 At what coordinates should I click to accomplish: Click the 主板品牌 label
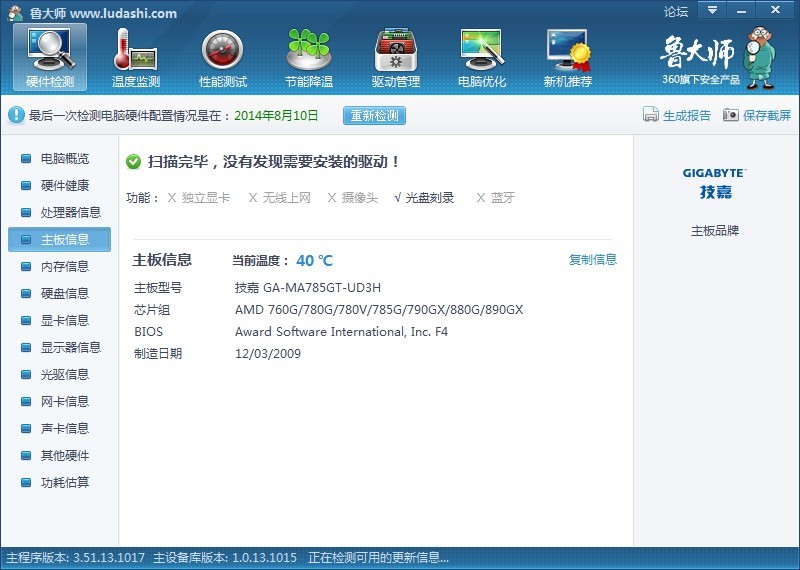point(715,231)
